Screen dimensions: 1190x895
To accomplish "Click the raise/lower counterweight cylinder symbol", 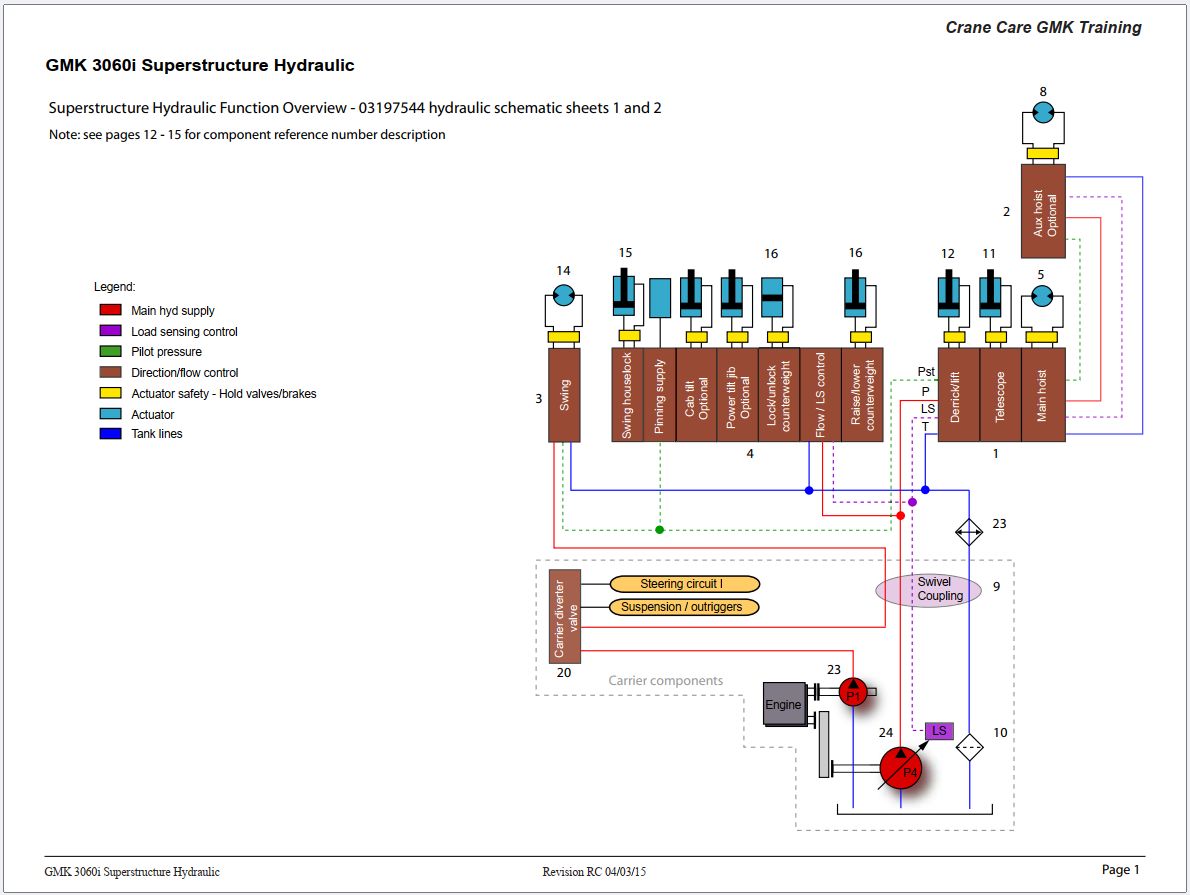I will (x=855, y=293).
